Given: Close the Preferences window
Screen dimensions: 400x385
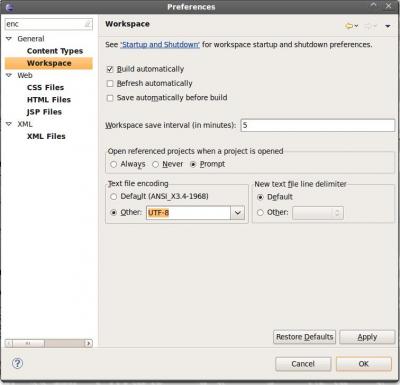Looking at the screenshot, I should (x=389, y=6).
